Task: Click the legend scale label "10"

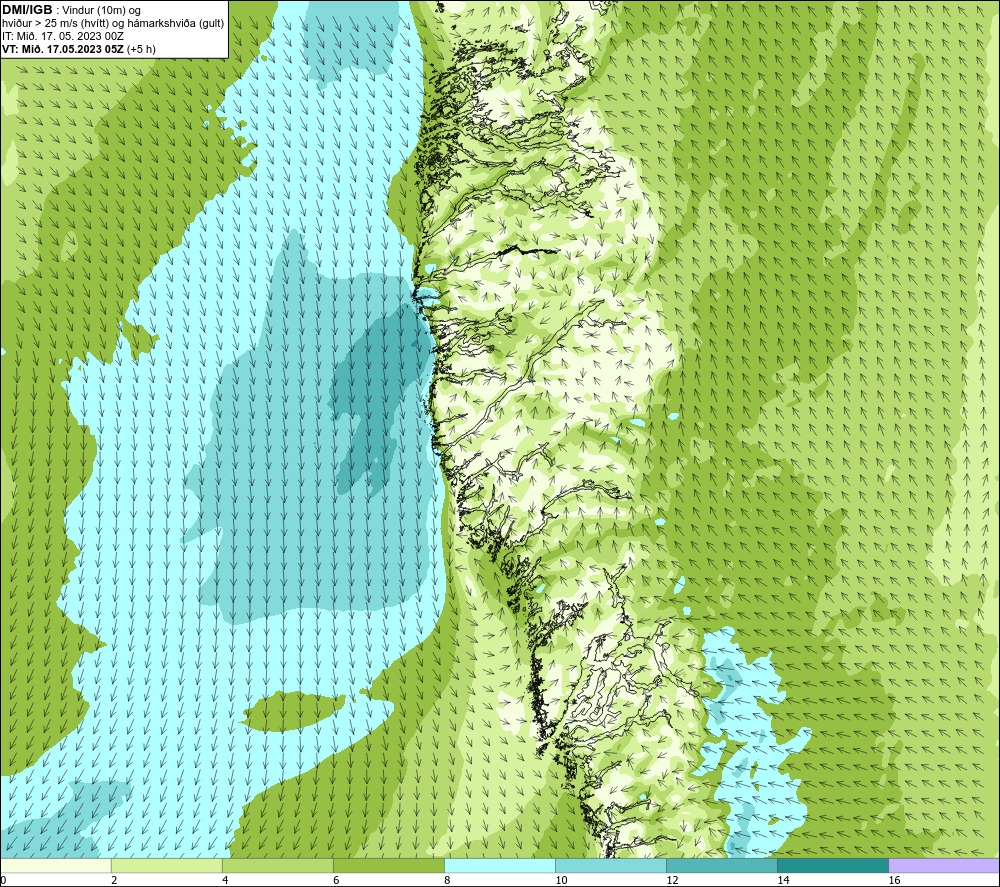Action: coord(561,880)
